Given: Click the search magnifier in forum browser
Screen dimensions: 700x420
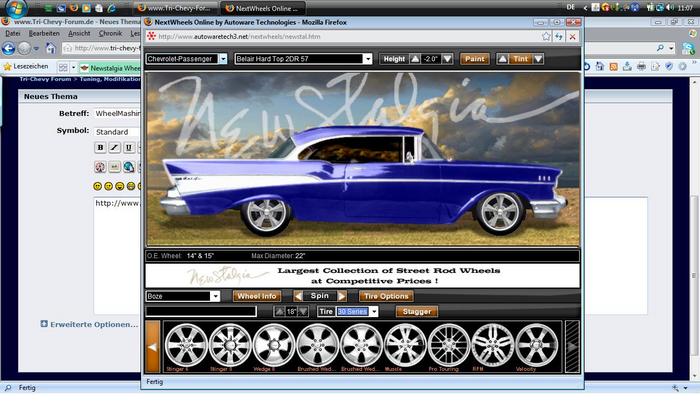Looking at the screenshot, I should point(660,48).
